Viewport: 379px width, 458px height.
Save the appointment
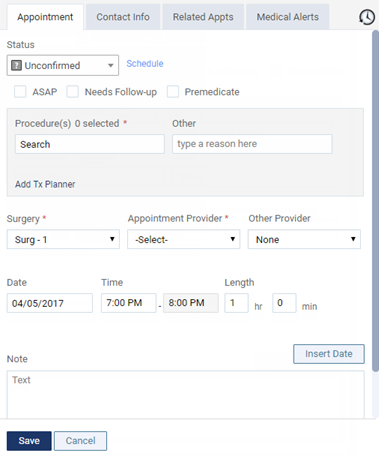coord(29,441)
